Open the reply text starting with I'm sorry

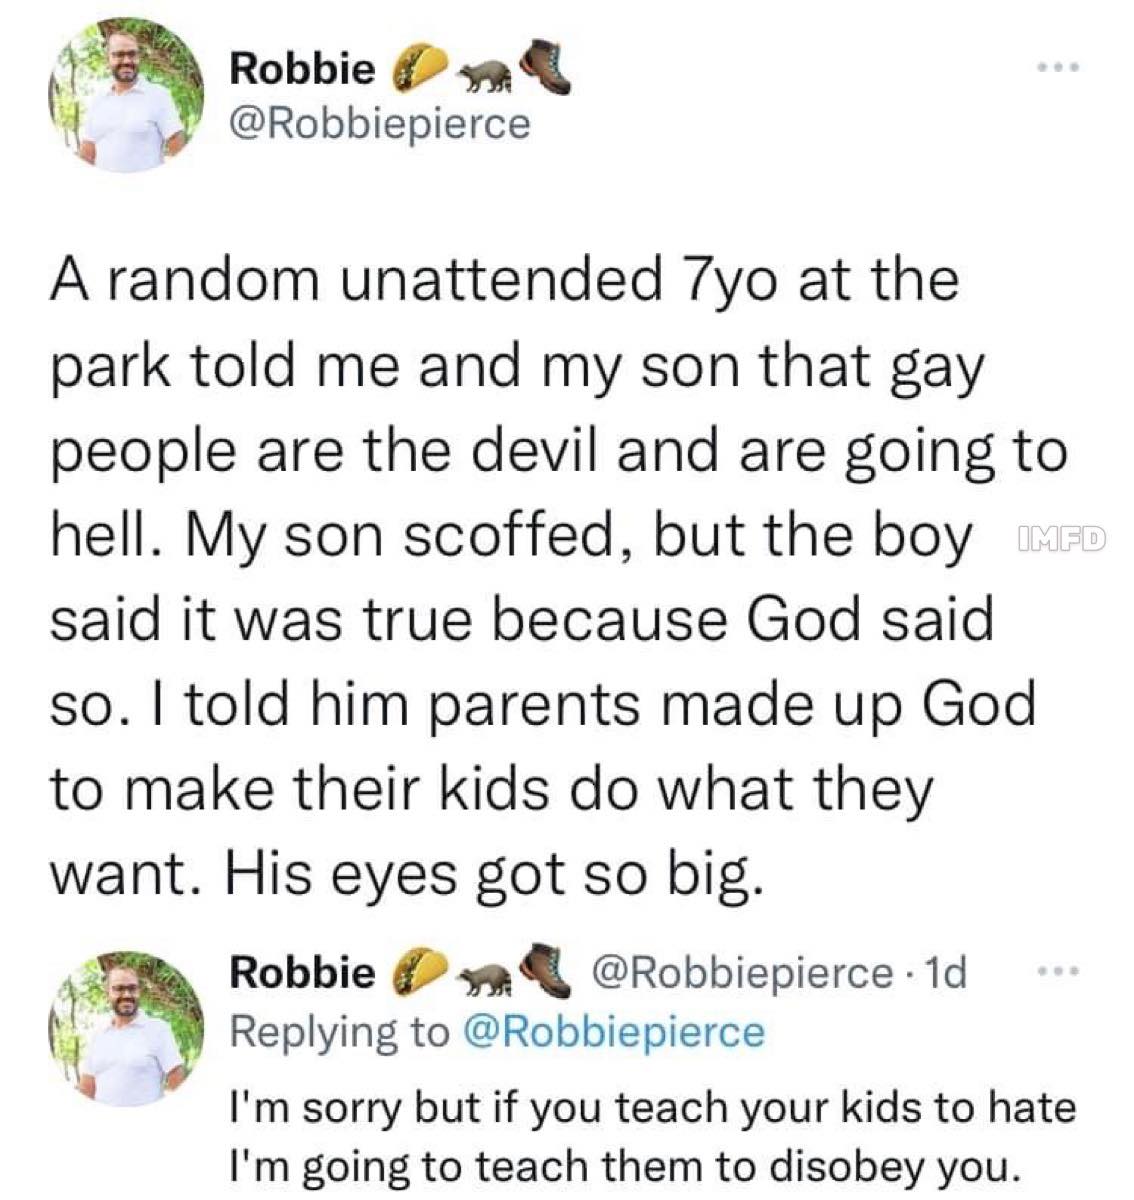(652, 1137)
